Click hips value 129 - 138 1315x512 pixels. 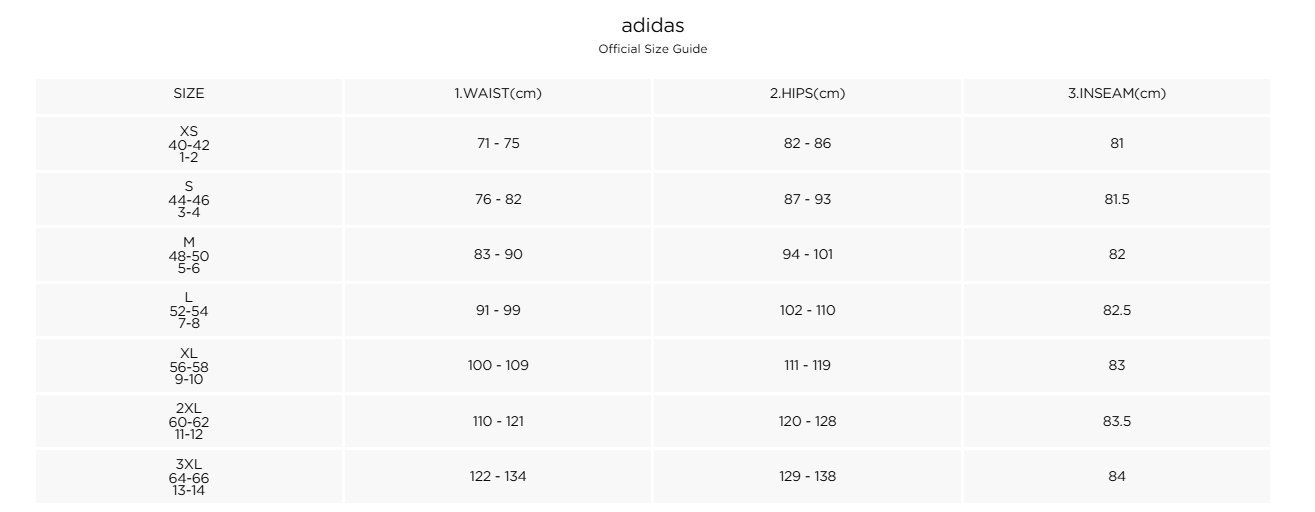(x=807, y=477)
